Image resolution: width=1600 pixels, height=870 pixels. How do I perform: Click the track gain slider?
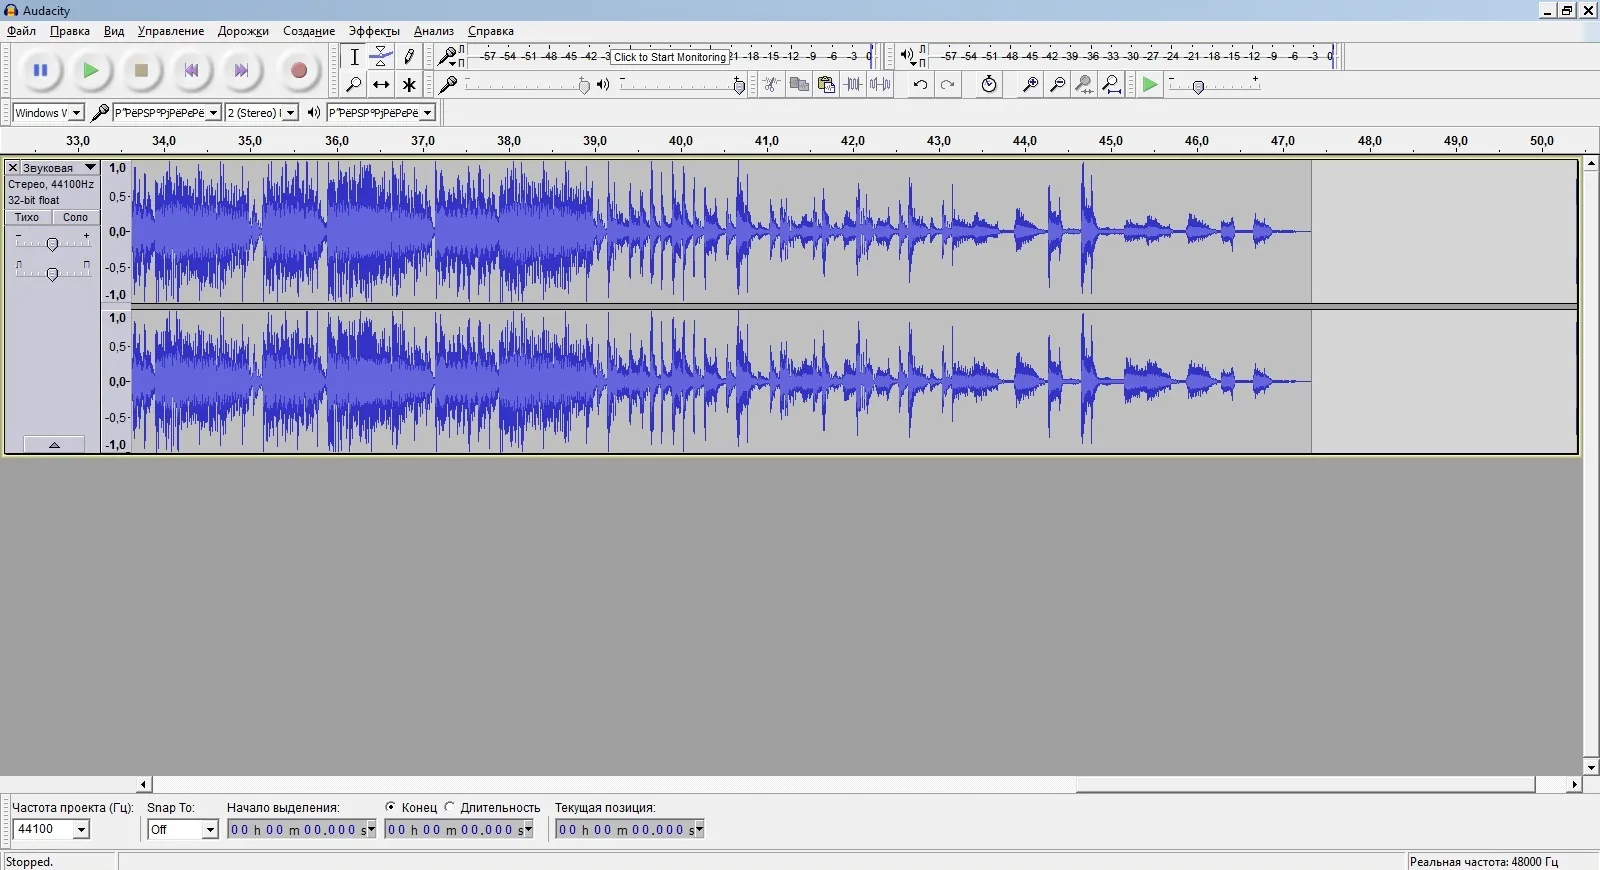tap(52, 244)
